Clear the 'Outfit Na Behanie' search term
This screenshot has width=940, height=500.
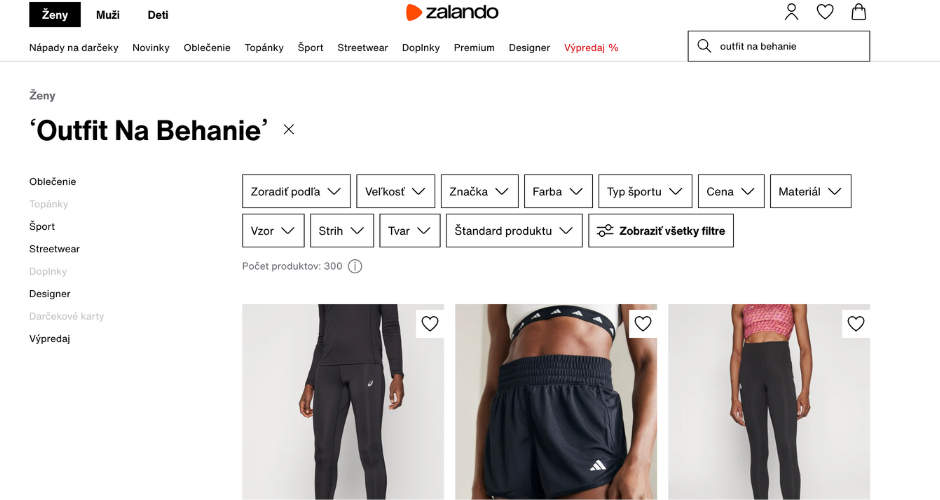click(x=289, y=129)
